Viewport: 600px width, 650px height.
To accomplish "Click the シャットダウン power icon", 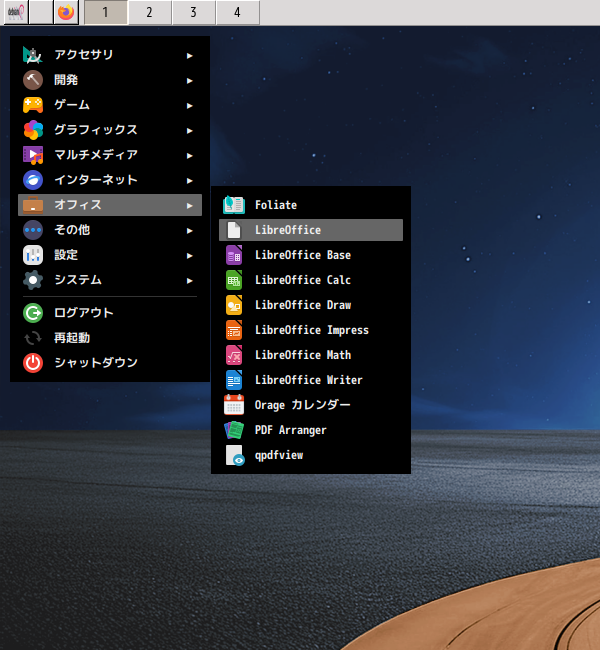I will click(x=33, y=363).
